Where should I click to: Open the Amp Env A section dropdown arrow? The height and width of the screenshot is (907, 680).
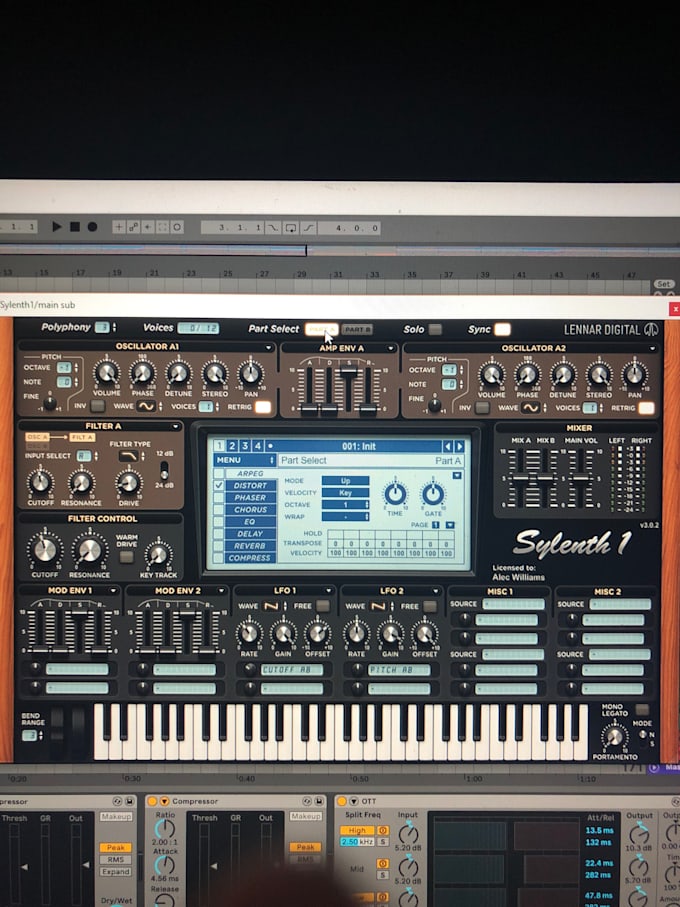point(391,348)
